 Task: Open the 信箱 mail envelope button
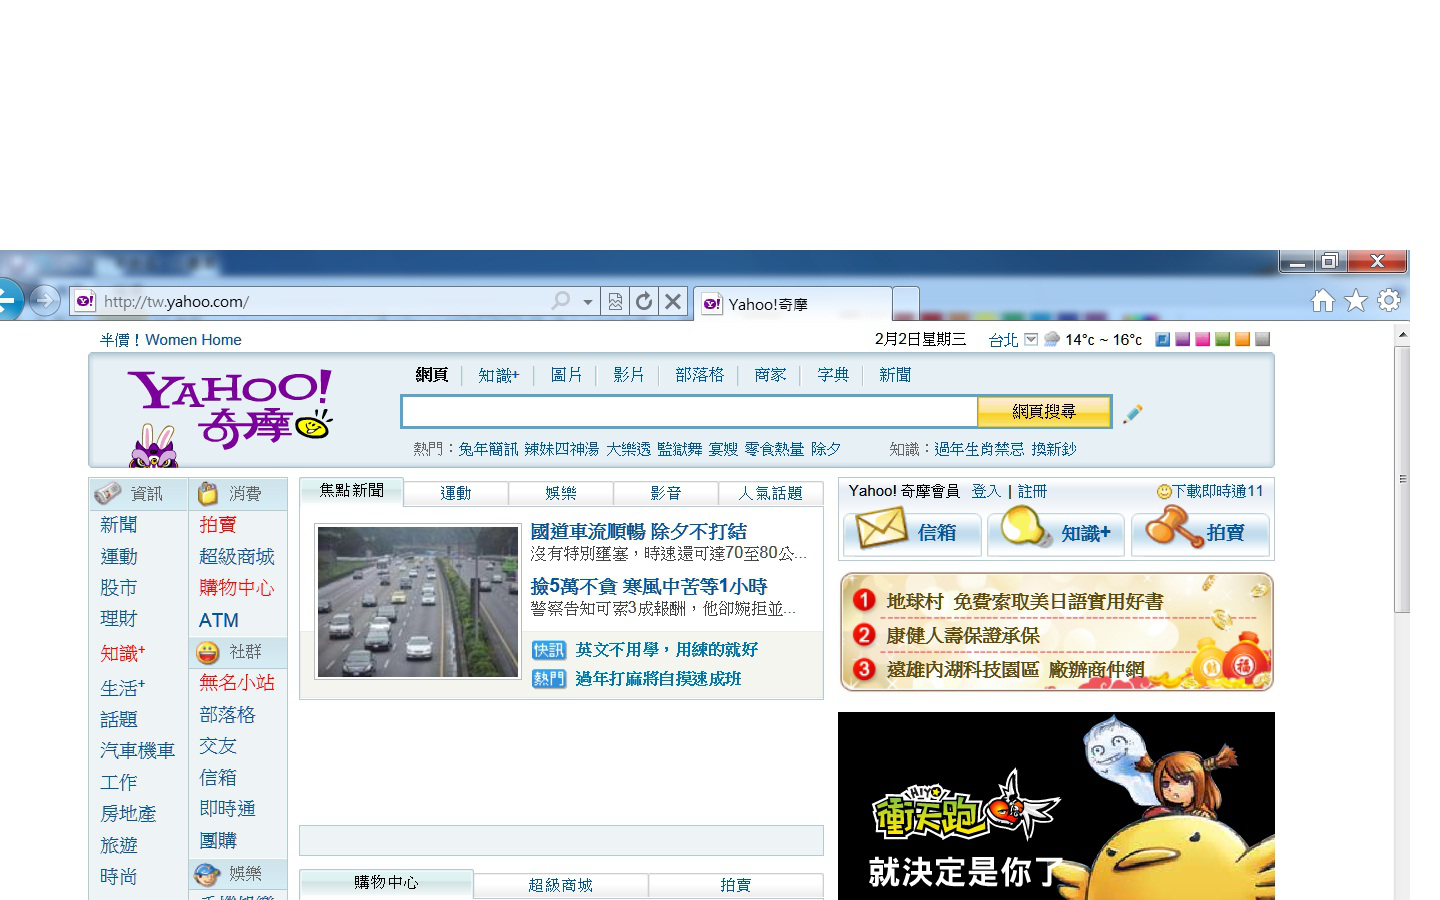[912, 533]
